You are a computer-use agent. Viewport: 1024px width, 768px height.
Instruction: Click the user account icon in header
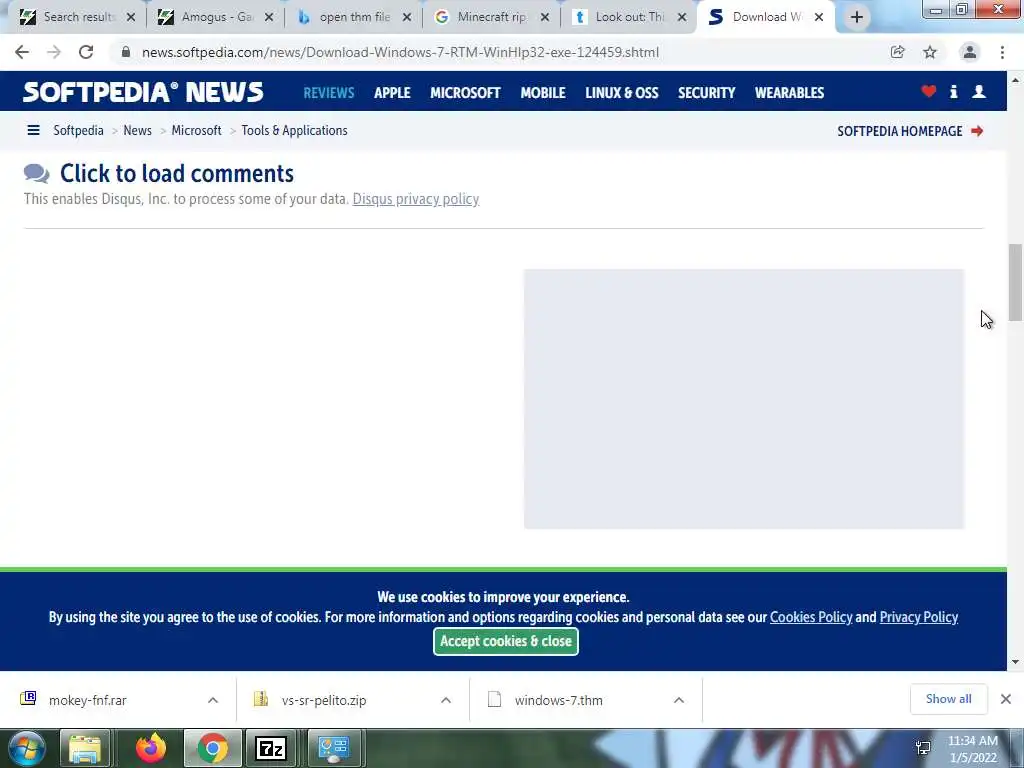click(979, 91)
